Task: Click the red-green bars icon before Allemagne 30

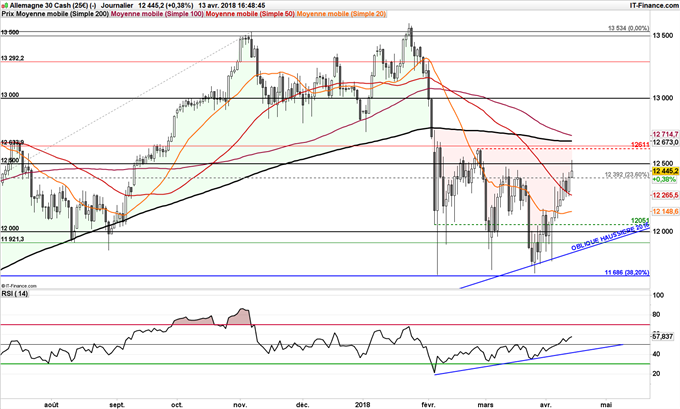Action: [5, 6]
